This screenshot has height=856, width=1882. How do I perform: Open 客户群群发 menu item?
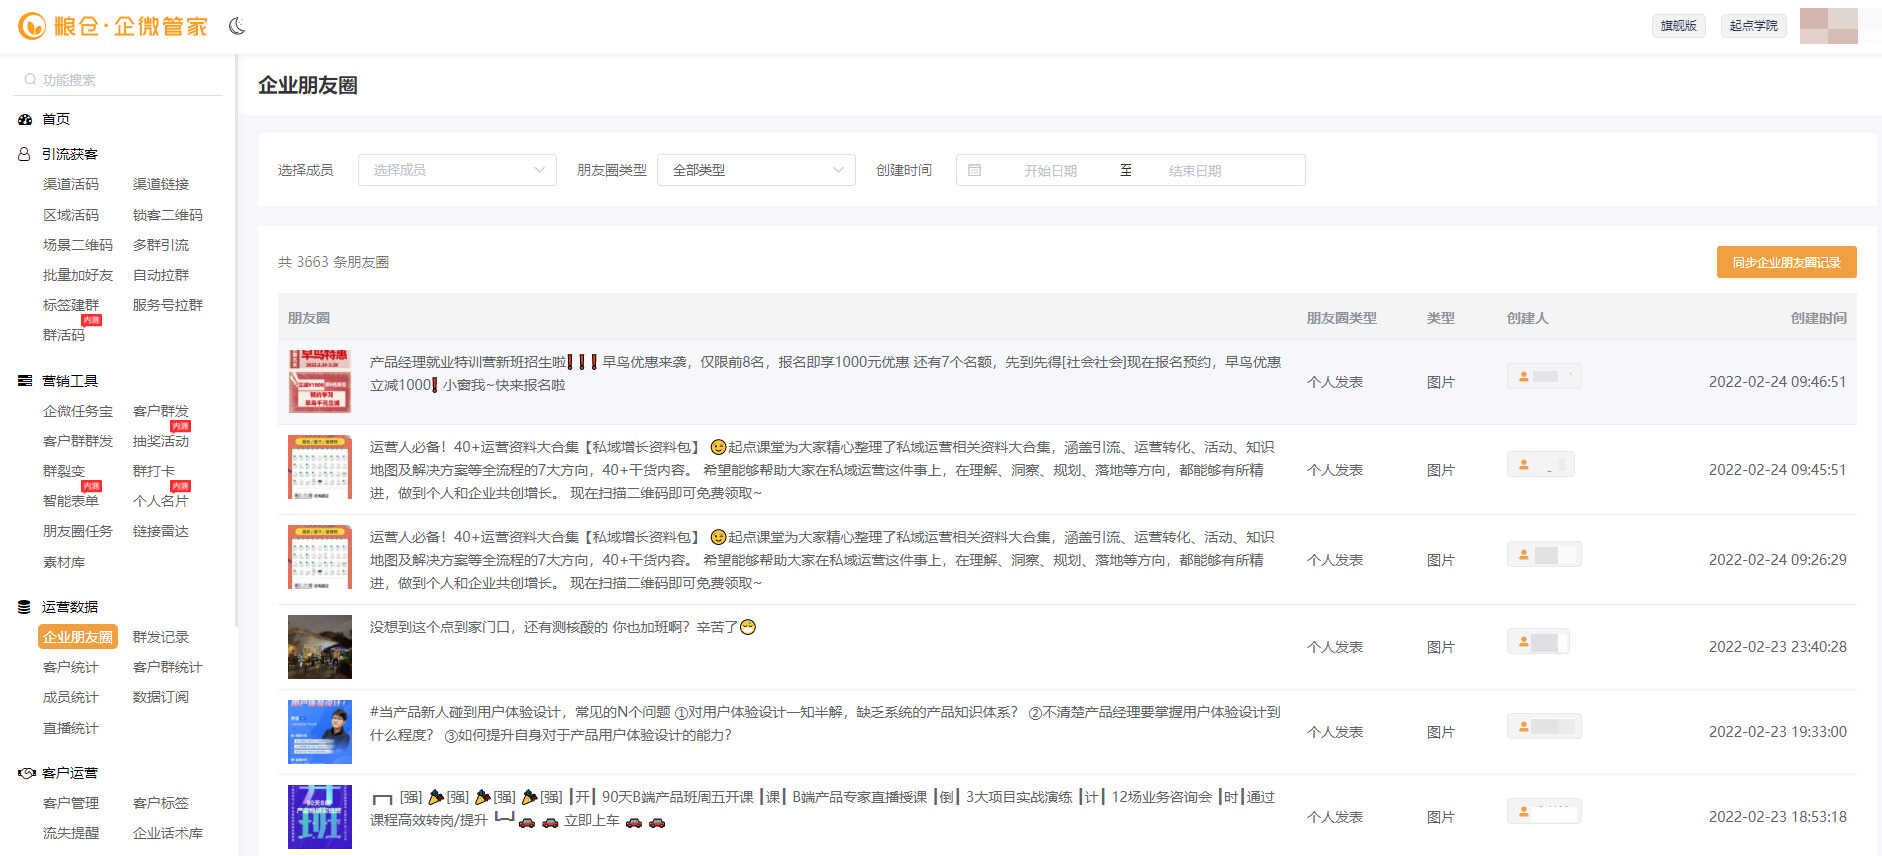pyautogui.click(x=78, y=441)
